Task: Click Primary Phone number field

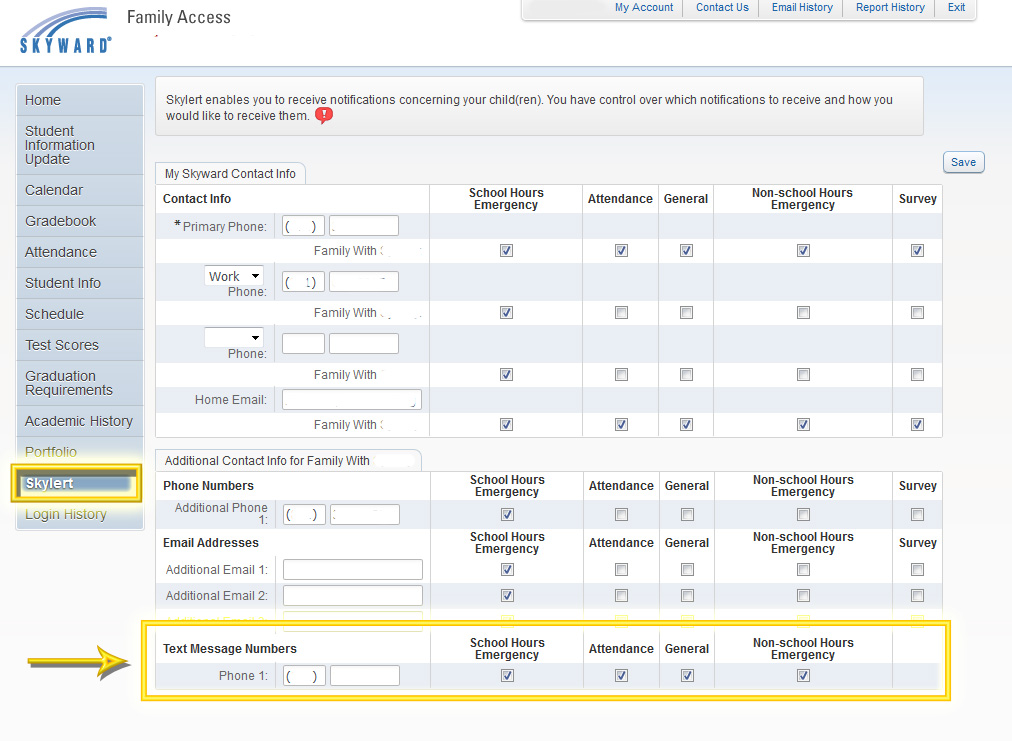Action: point(364,226)
